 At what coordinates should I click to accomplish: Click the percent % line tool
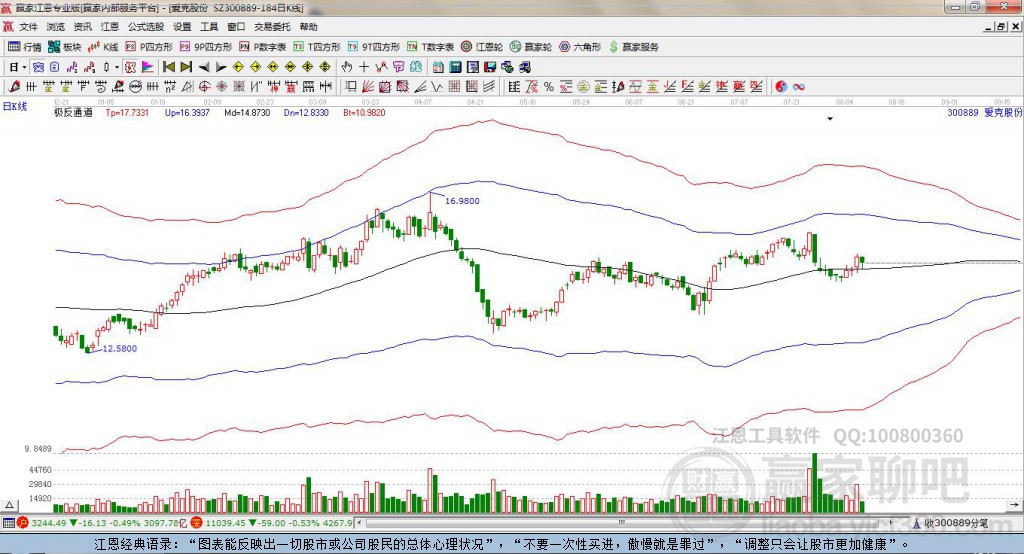point(549,86)
